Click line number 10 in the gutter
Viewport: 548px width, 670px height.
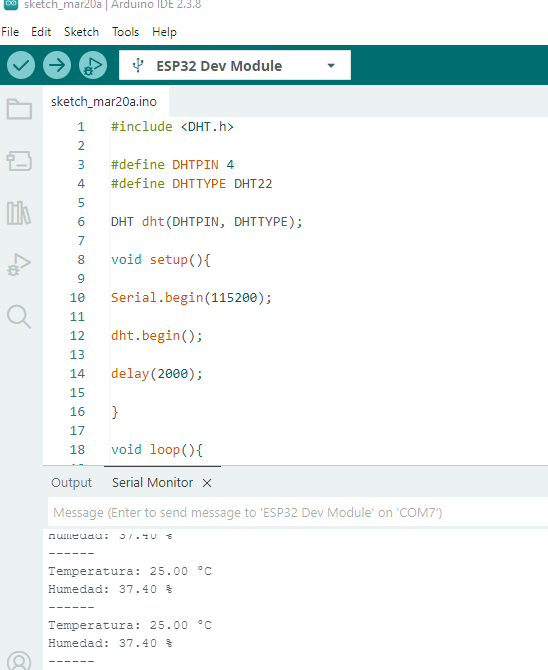pos(77,298)
